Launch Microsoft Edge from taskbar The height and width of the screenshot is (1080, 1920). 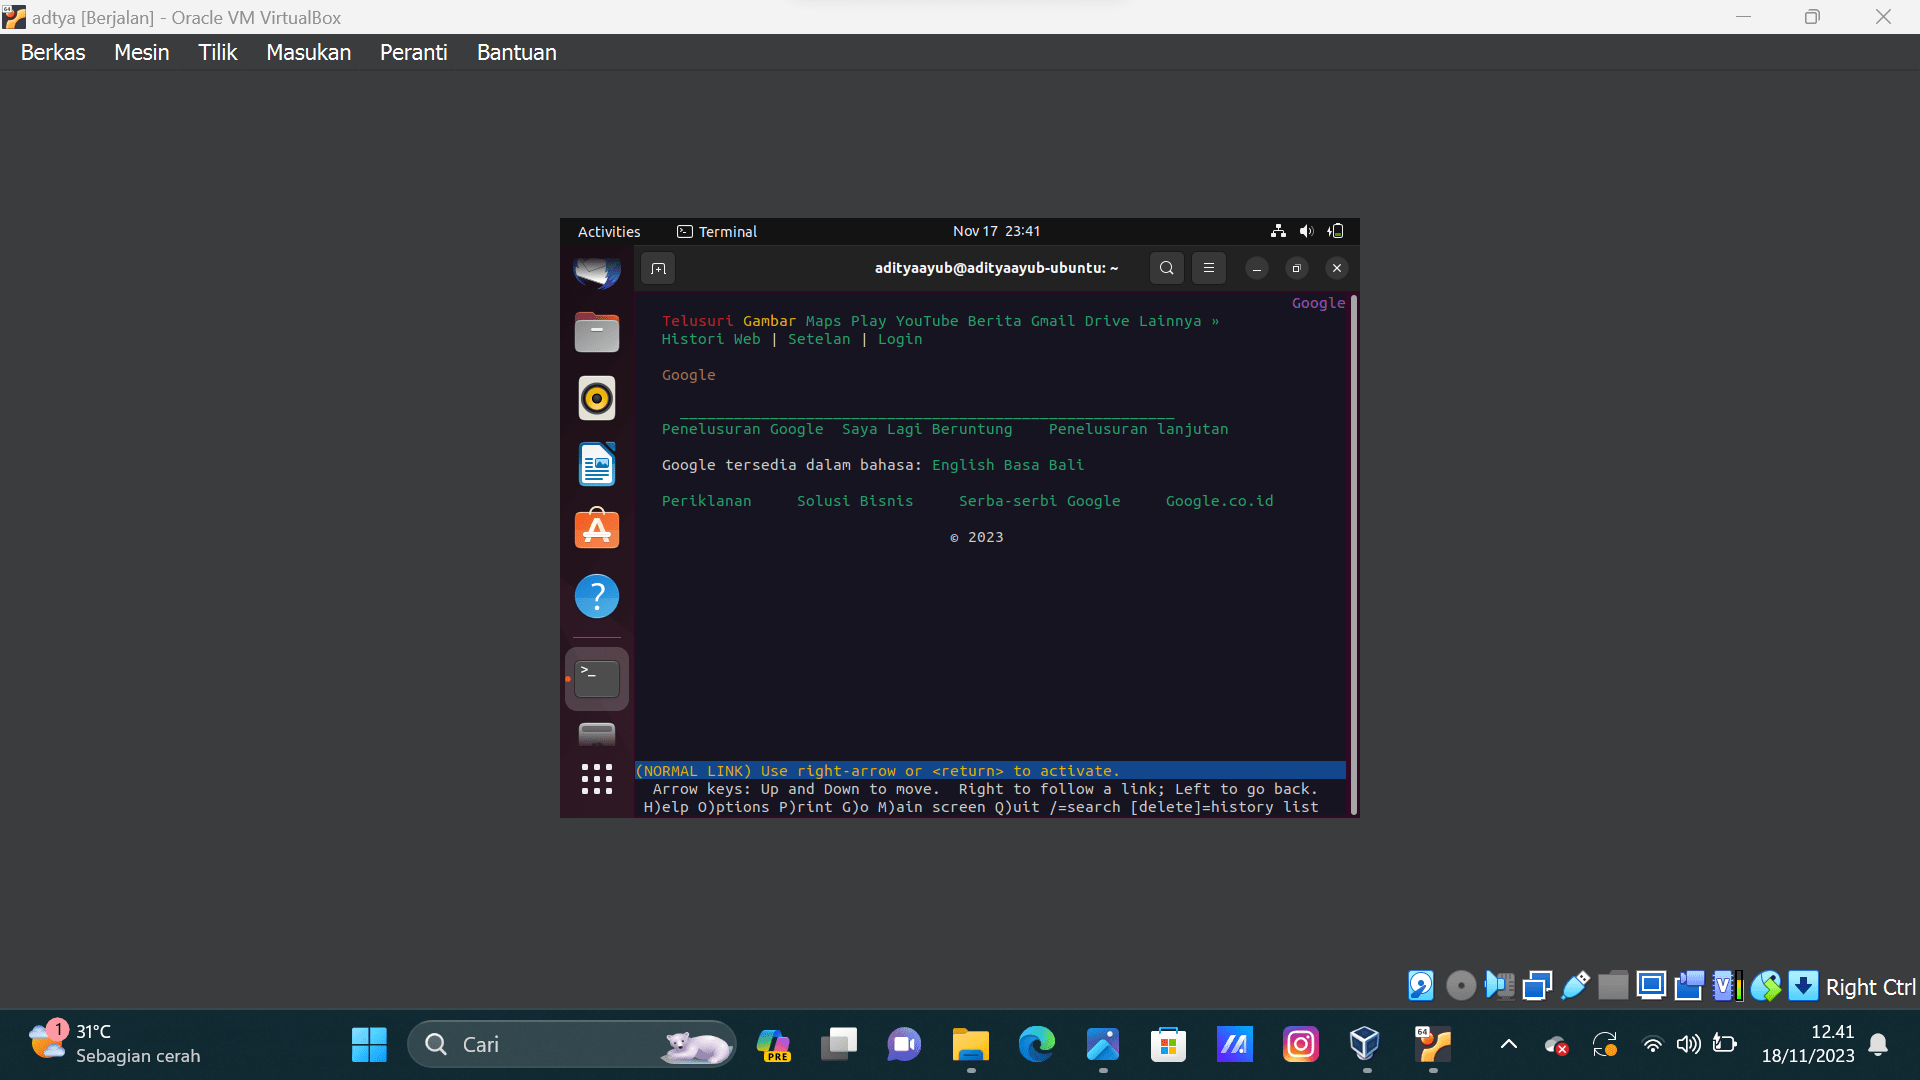(x=1036, y=1045)
